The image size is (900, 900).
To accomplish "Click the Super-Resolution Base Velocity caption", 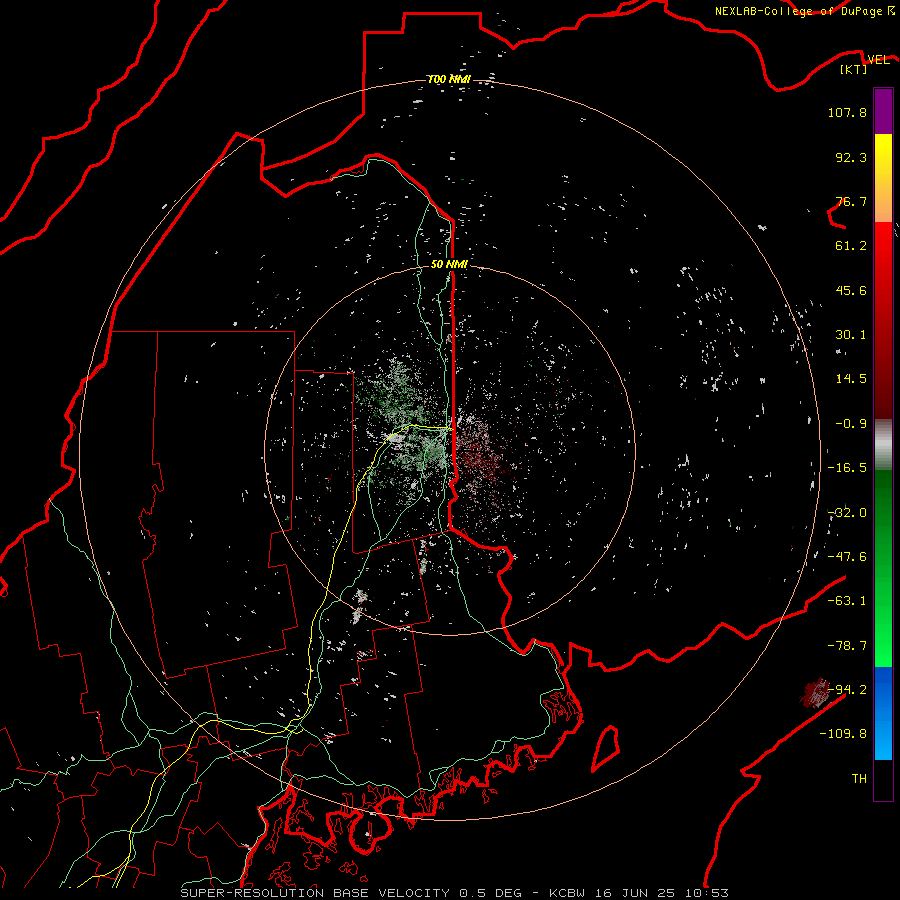I will (x=455, y=893).
